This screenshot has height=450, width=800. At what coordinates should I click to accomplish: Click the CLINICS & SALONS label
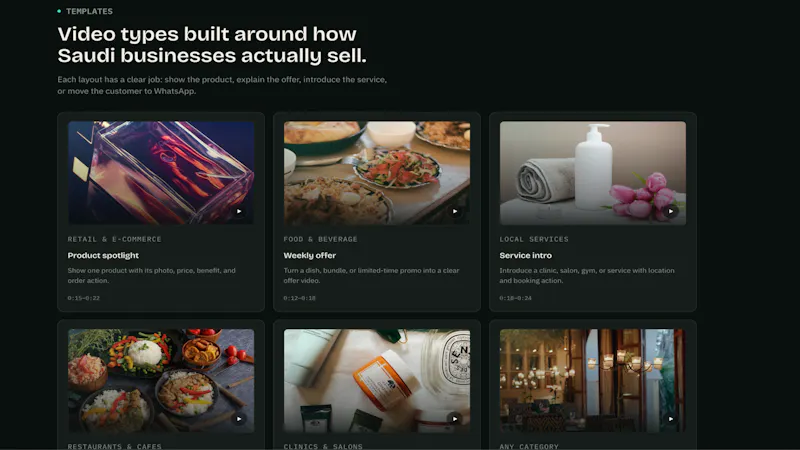tap(323, 446)
